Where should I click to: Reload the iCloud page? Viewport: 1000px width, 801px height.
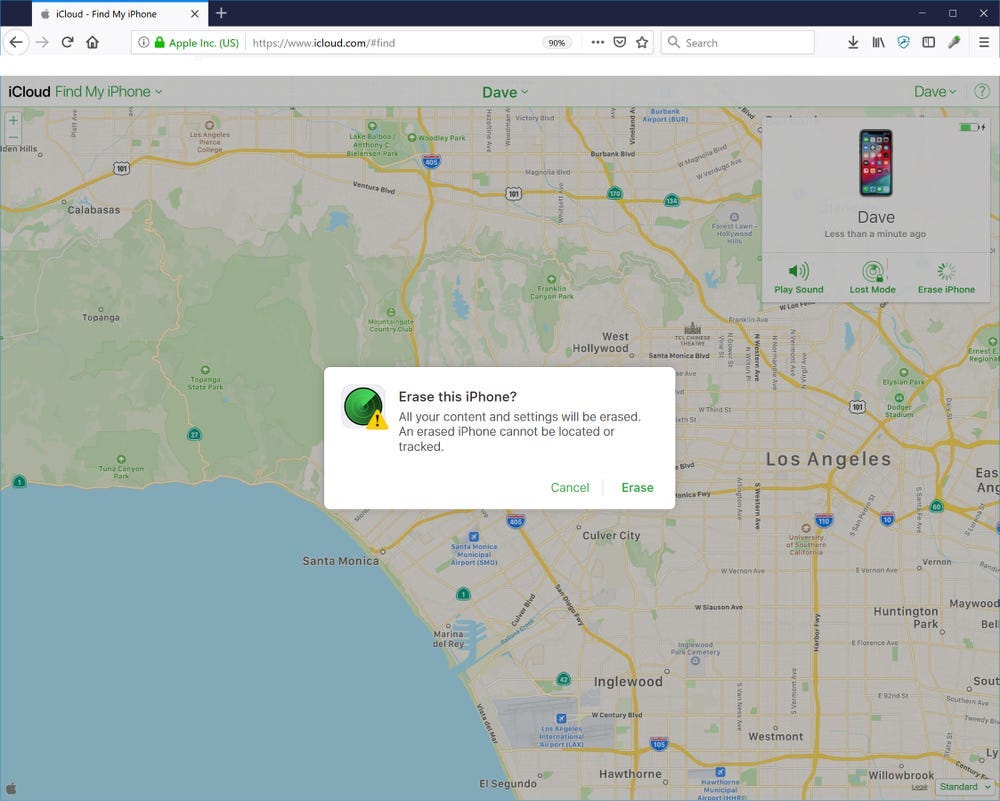point(67,43)
